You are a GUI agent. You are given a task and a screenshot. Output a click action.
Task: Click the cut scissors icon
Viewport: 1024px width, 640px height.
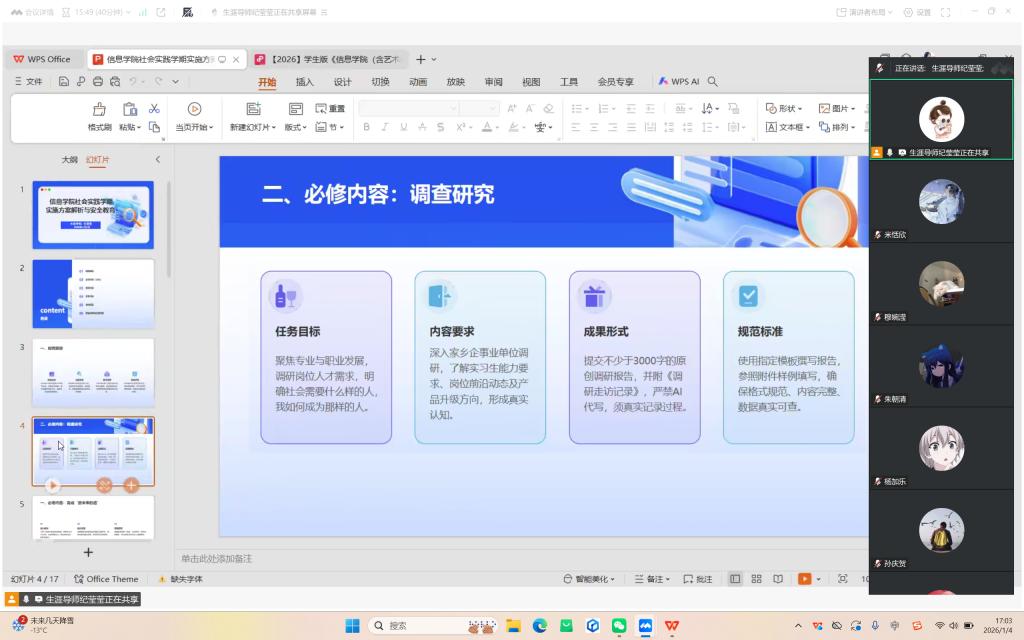point(154,109)
